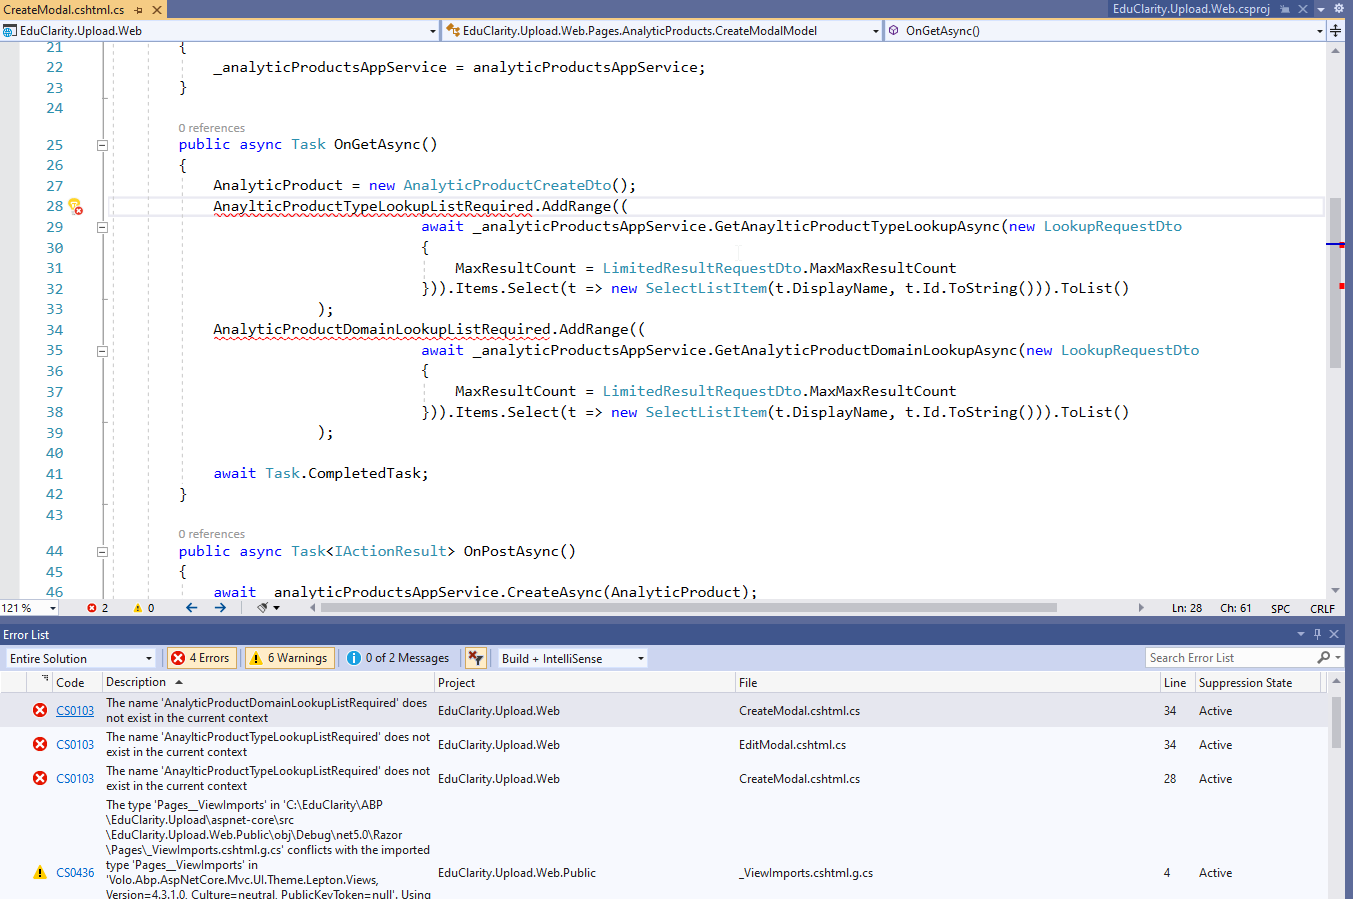Open the document tab settings gear icon
The width and height of the screenshot is (1353, 899).
pos(1339,9)
